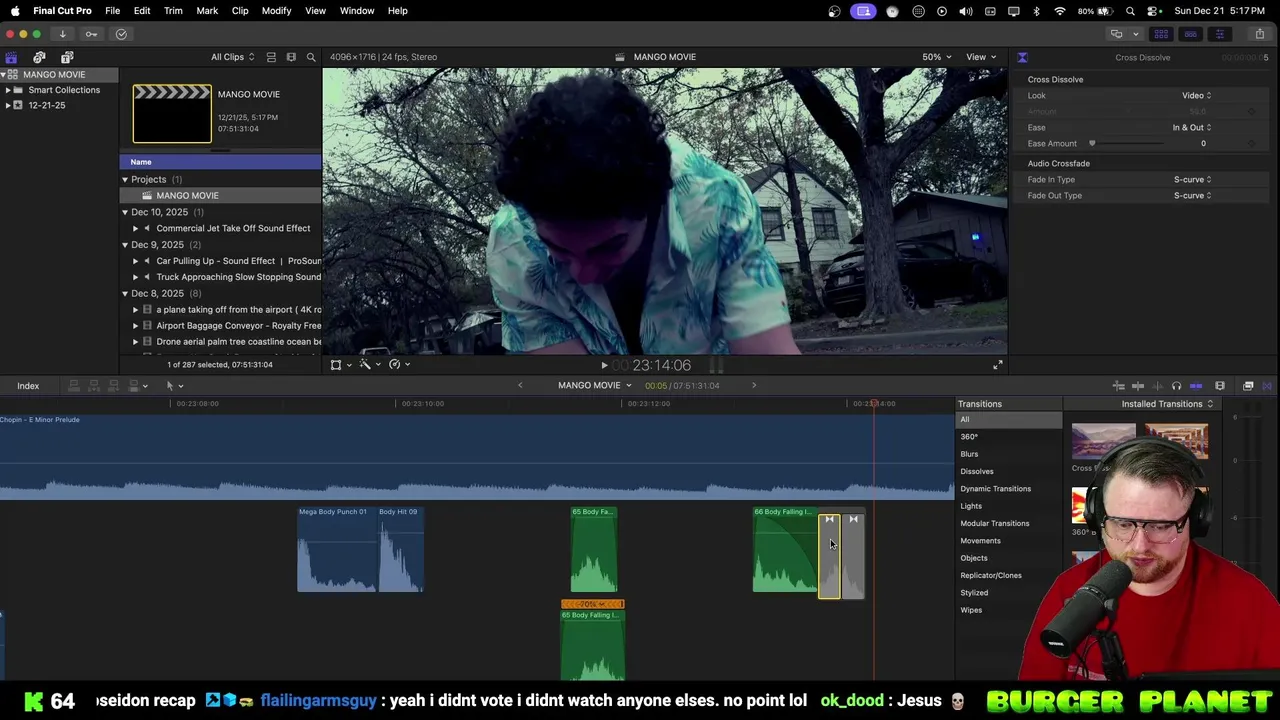This screenshot has height=720, width=1280.
Task: Toggle the Transitions browser
Action: [1267, 386]
